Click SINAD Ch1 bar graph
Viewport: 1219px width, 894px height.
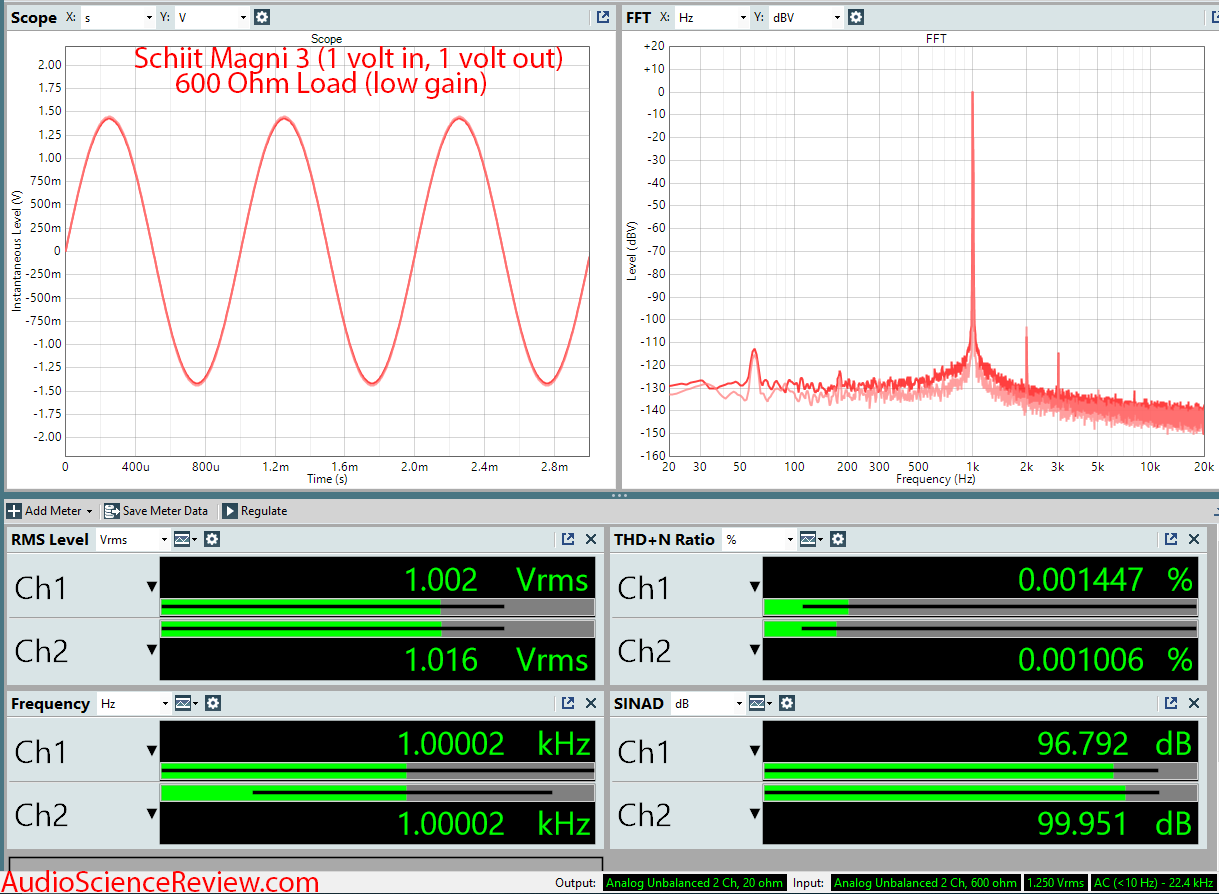click(x=980, y=771)
